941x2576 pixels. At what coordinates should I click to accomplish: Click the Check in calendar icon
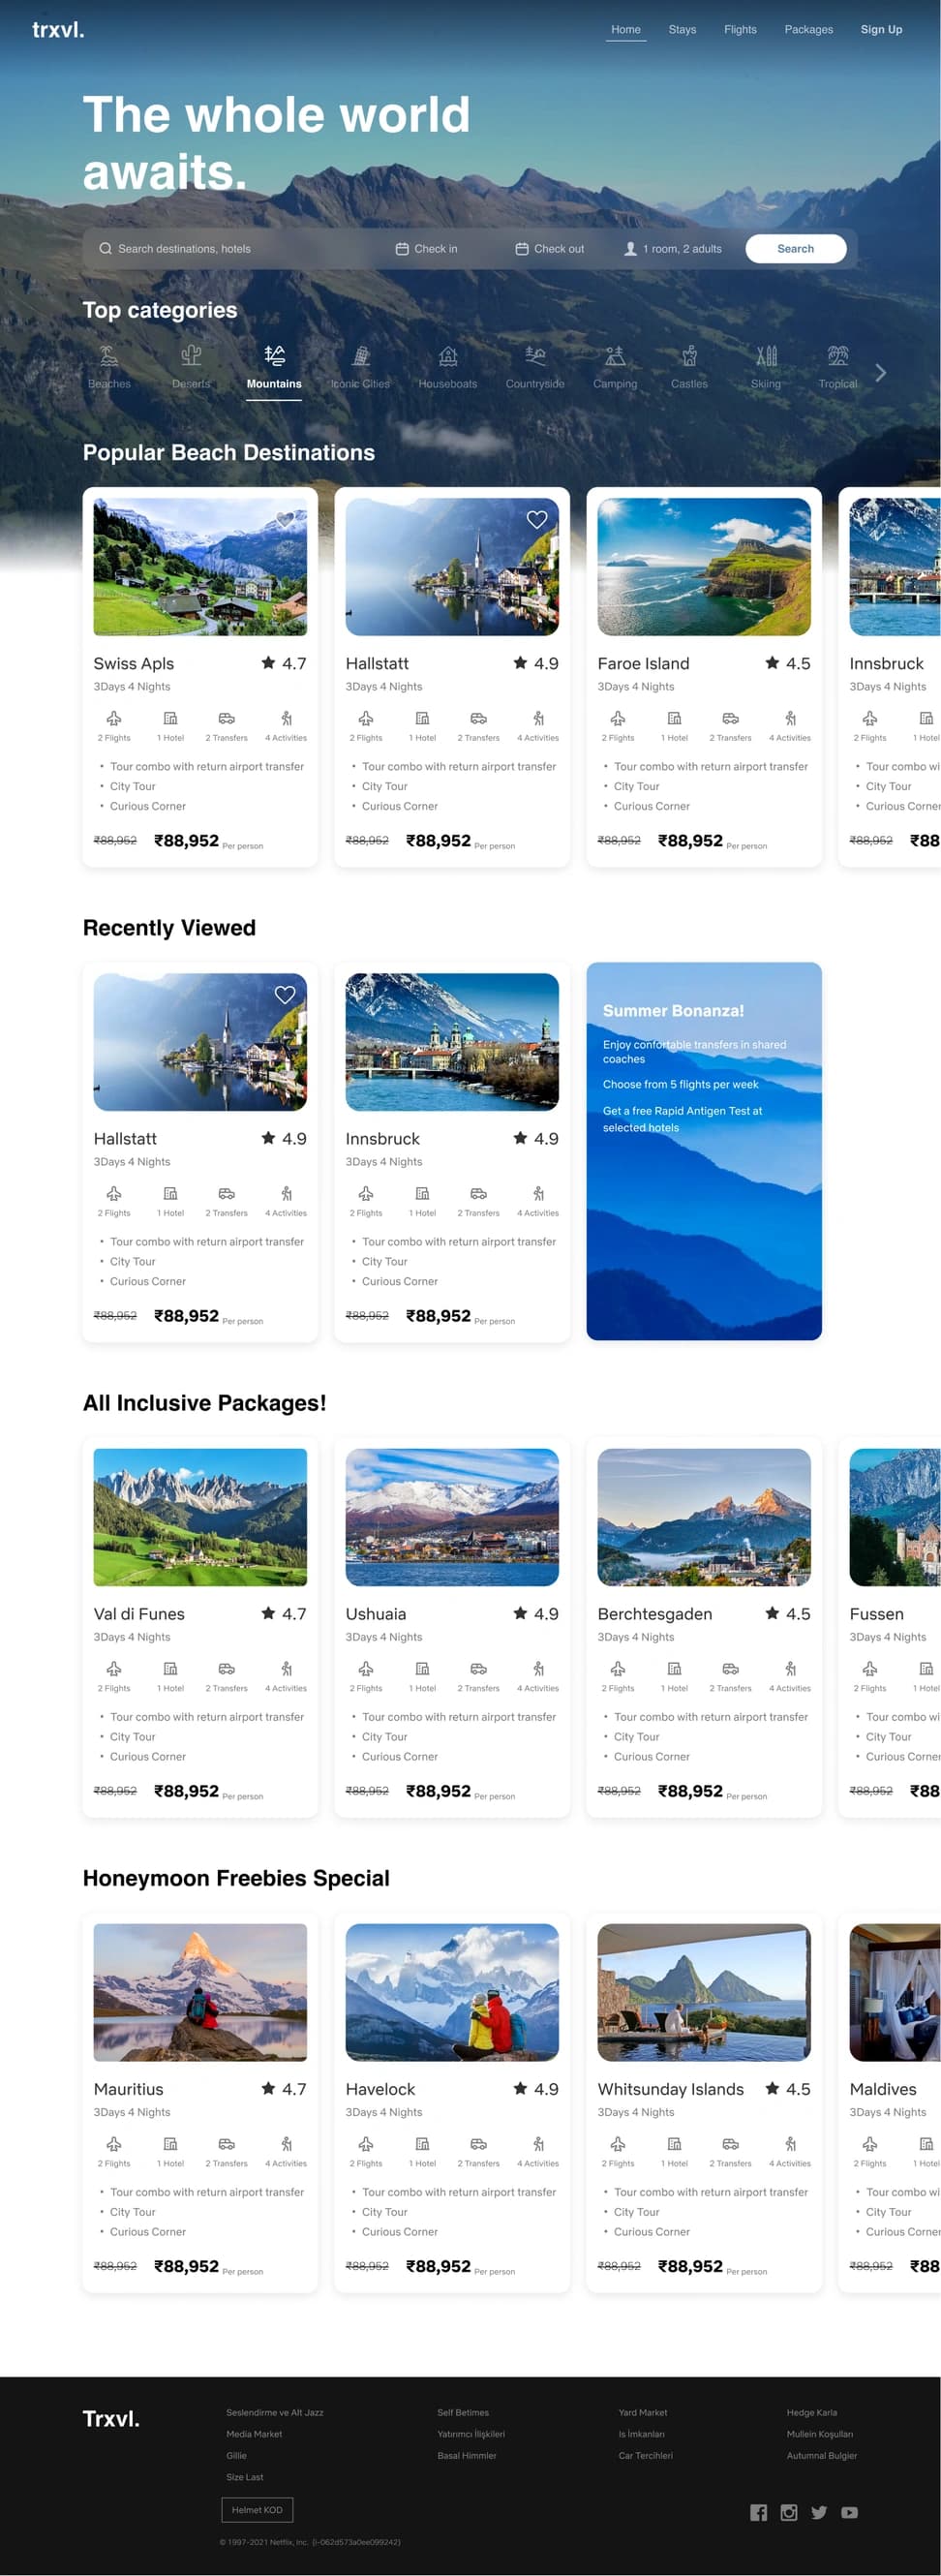click(402, 249)
